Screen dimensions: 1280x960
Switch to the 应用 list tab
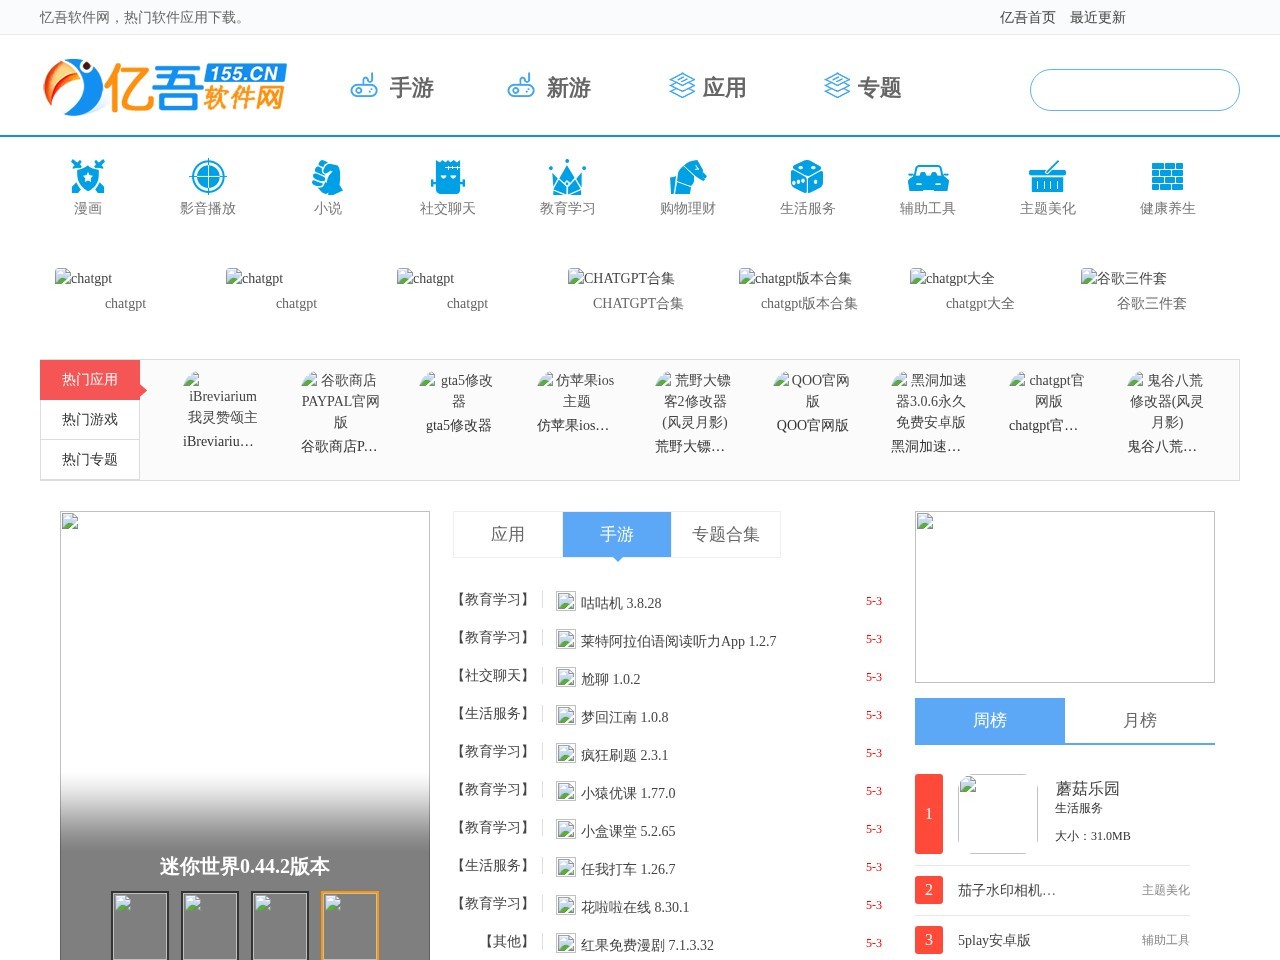(508, 534)
